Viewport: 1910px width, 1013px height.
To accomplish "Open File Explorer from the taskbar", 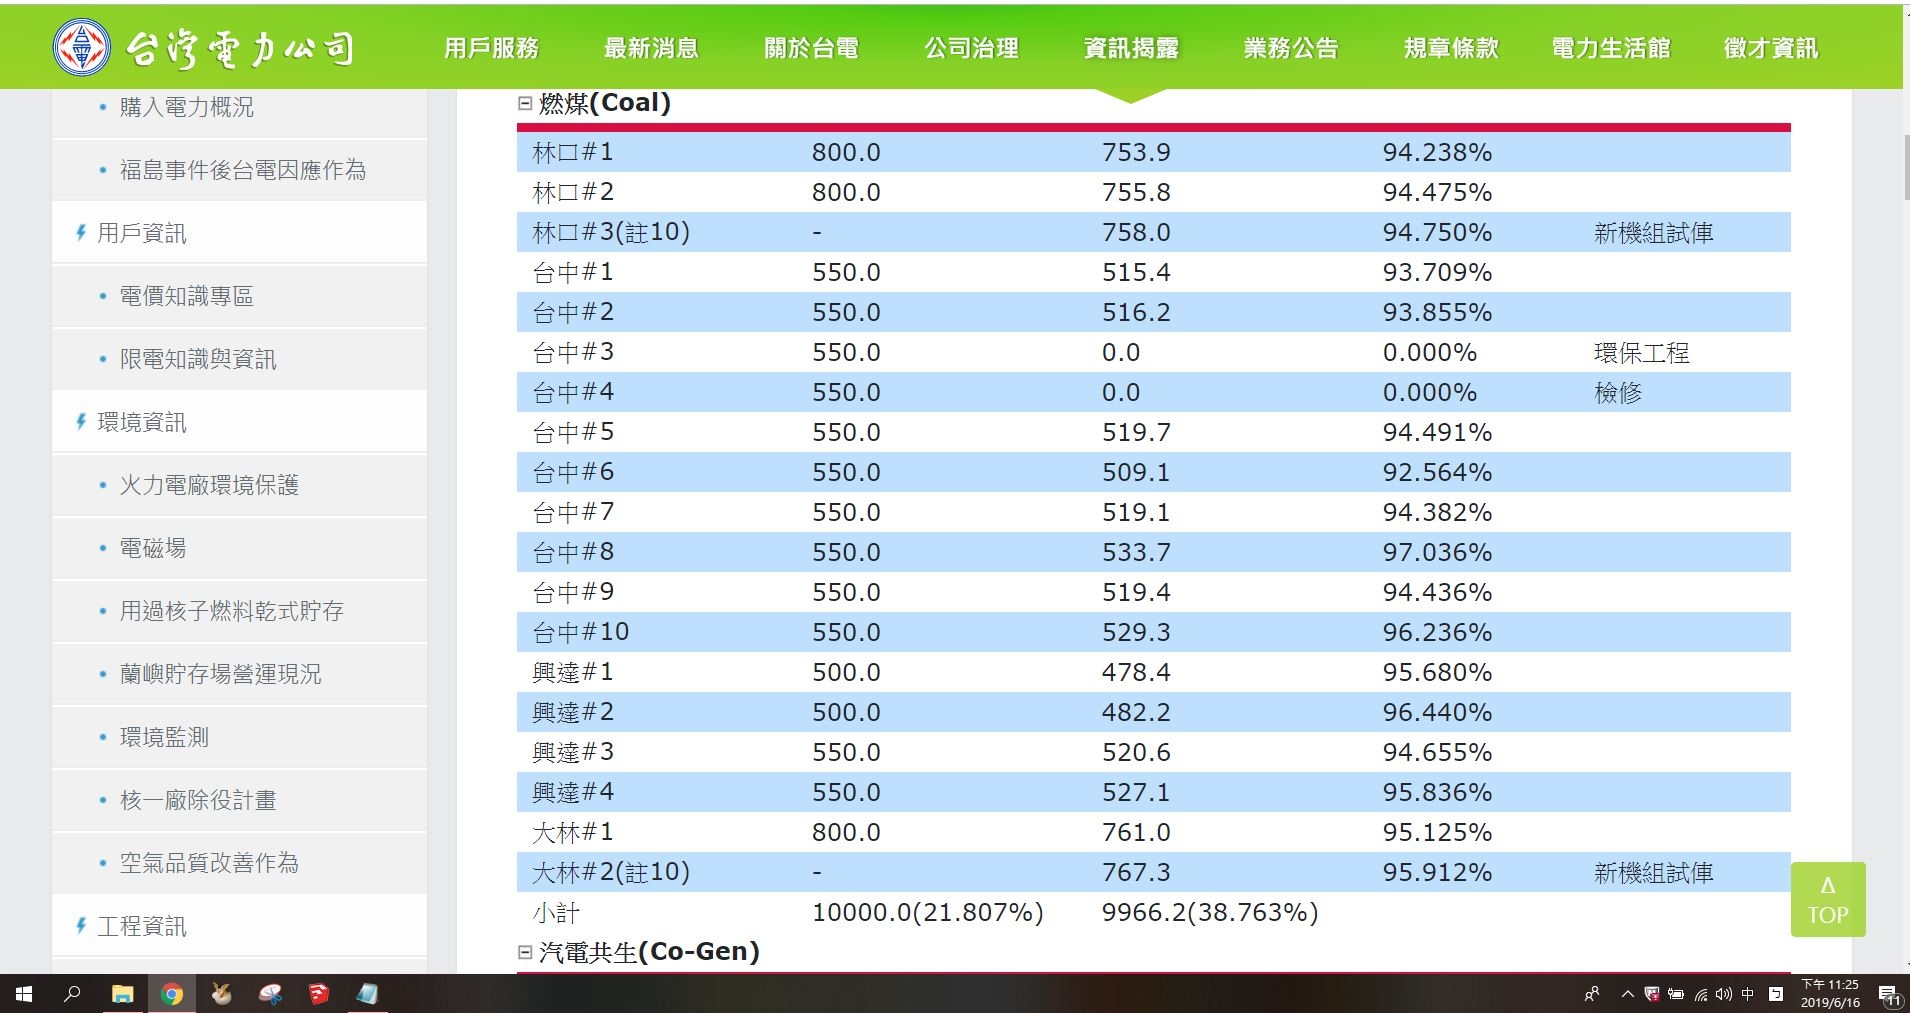I will tap(122, 994).
